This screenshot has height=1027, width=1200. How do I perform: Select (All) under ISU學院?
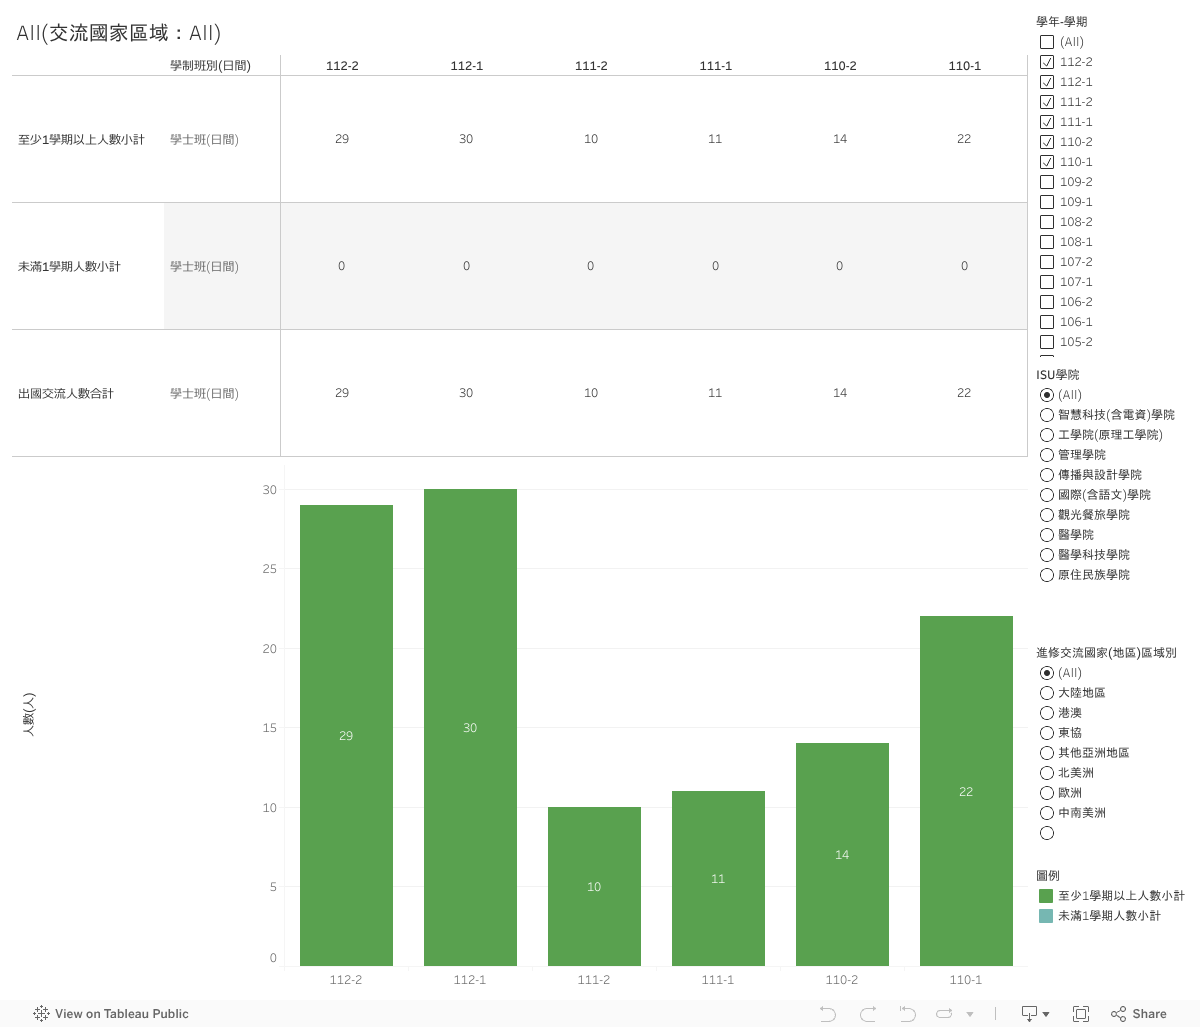1047,395
